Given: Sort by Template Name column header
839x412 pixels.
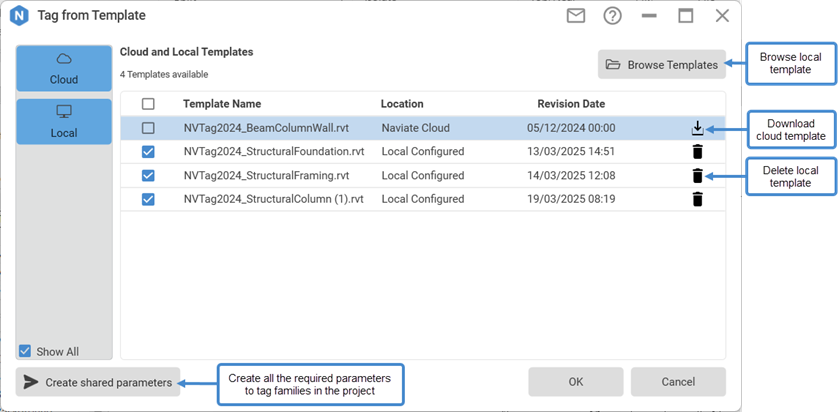Looking at the screenshot, I should pos(222,104).
